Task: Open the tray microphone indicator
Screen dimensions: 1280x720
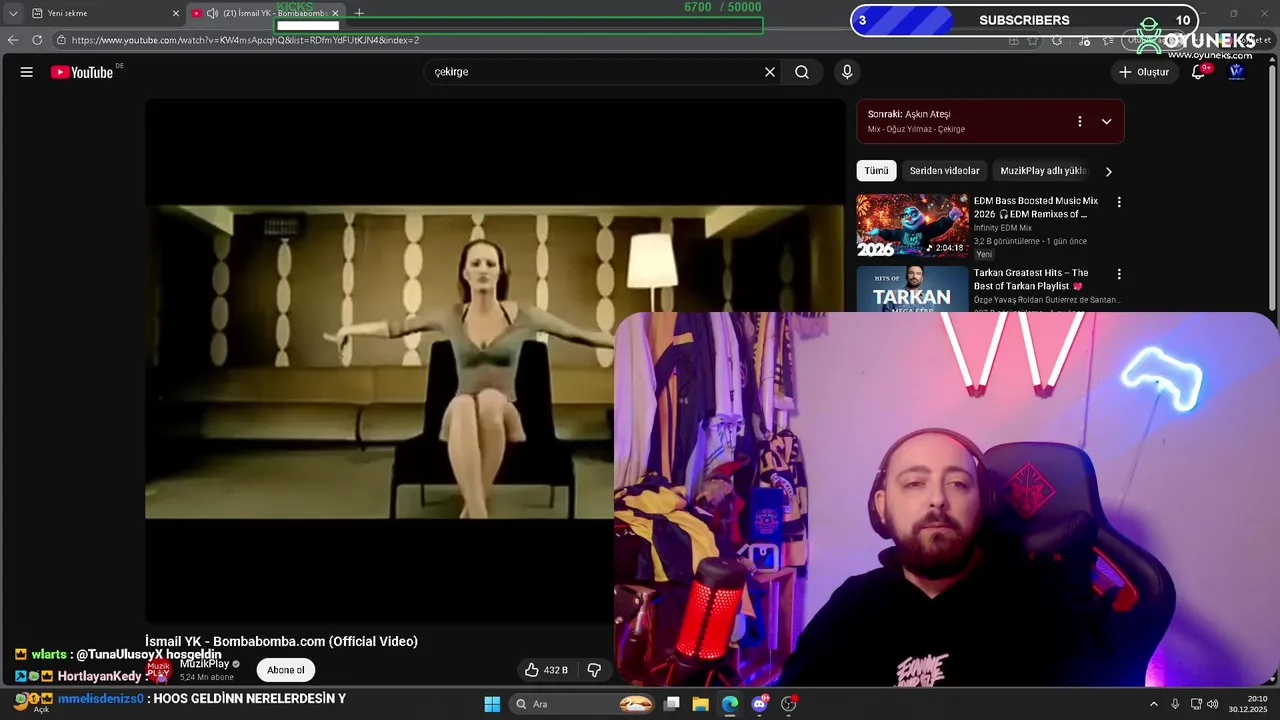Action: point(1175,704)
